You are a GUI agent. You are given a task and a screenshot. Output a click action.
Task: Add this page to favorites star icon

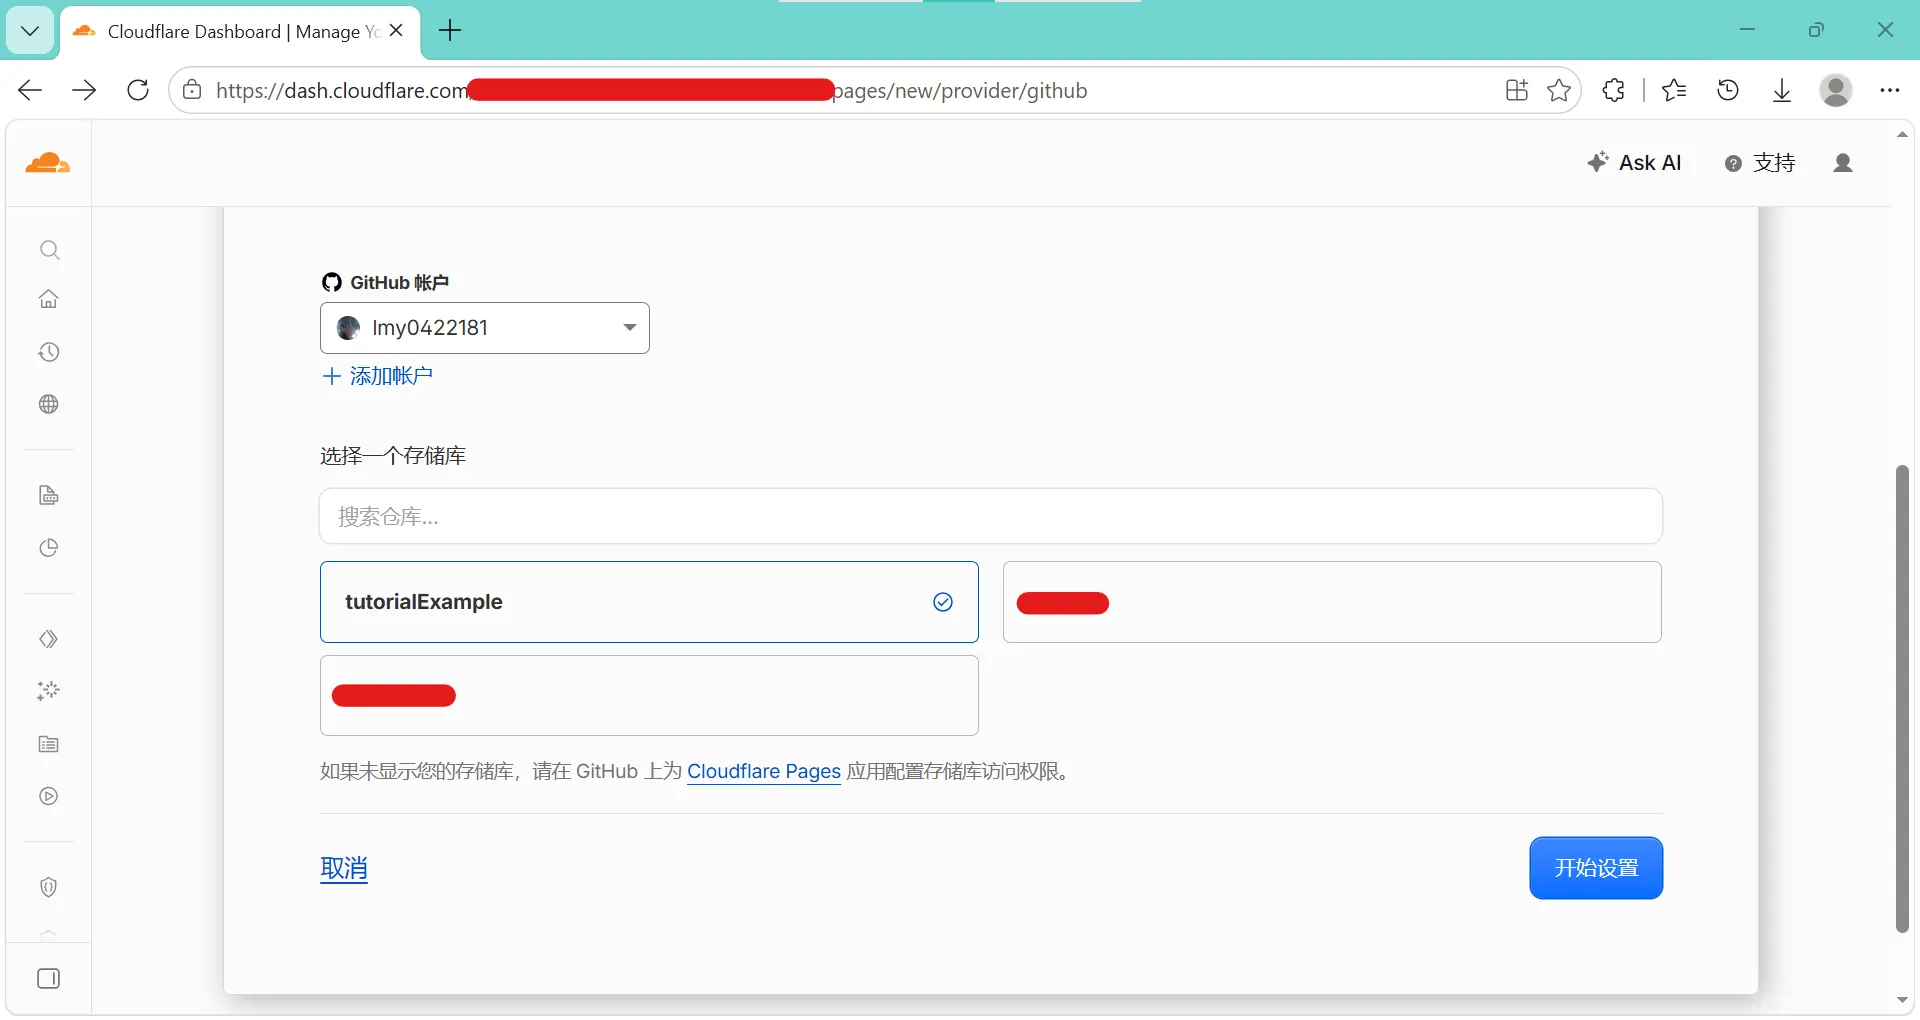click(x=1559, y=90)
